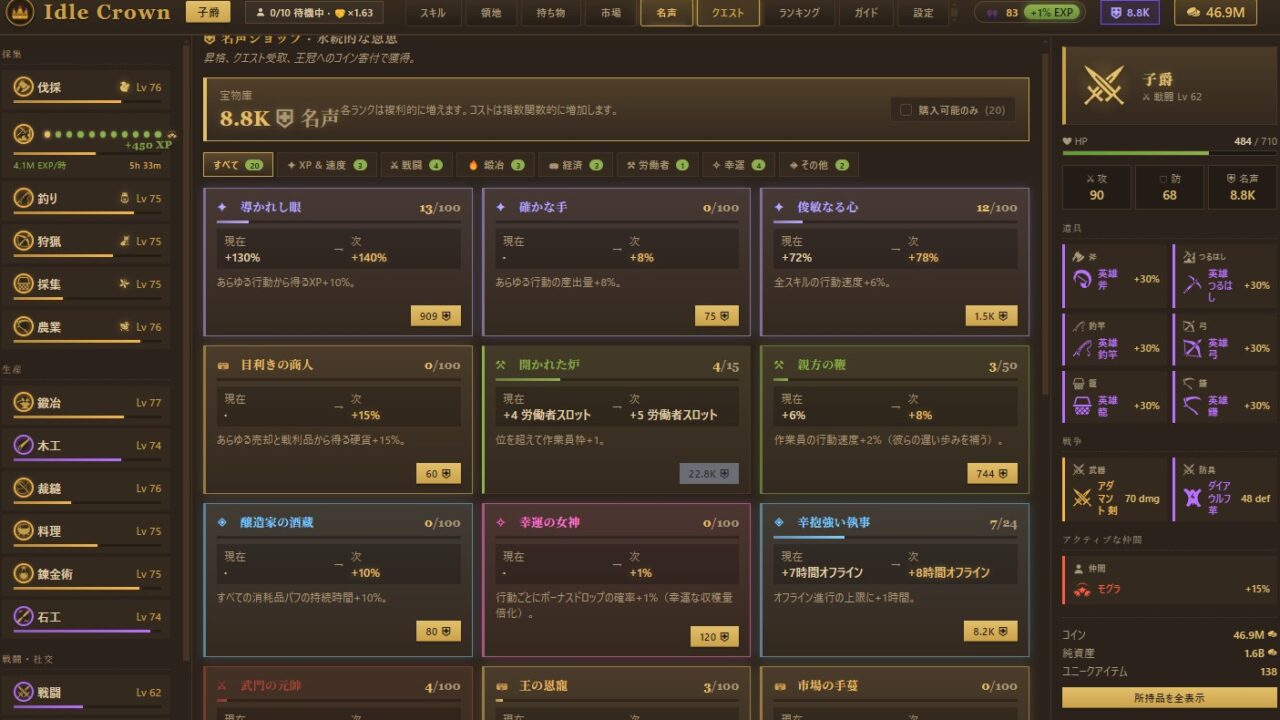Screen dimensions: 1280x720
Task: Click the アダマント剣 weapon icon
Action: [x=1081, y=497]
